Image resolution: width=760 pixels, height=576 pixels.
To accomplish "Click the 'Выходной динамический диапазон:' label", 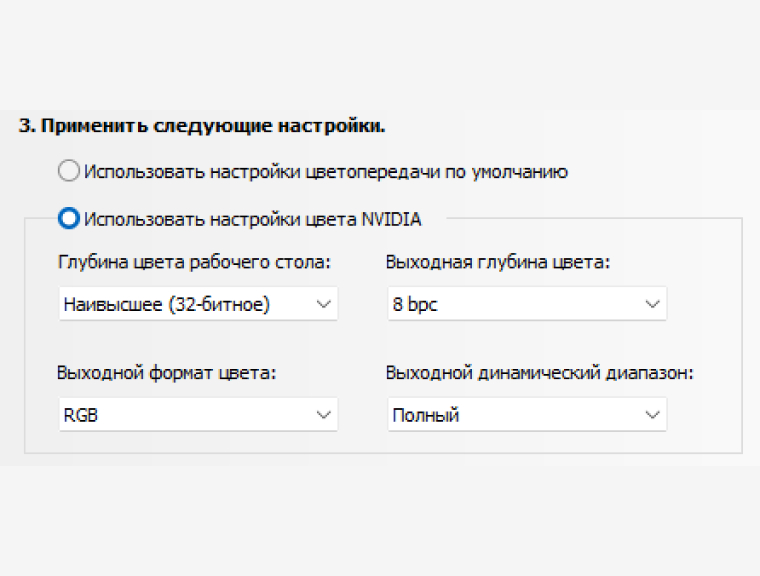I will click(540, 373).
